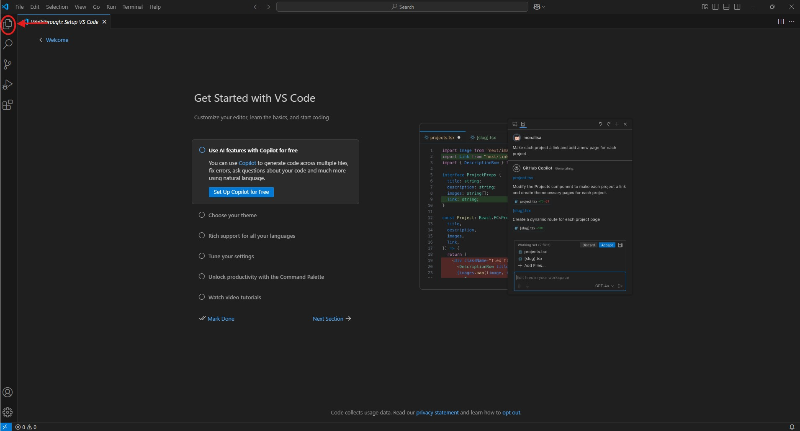The image size is (800, 431).
Task: Click the Copilot preview illustration image
Action: 526,207
